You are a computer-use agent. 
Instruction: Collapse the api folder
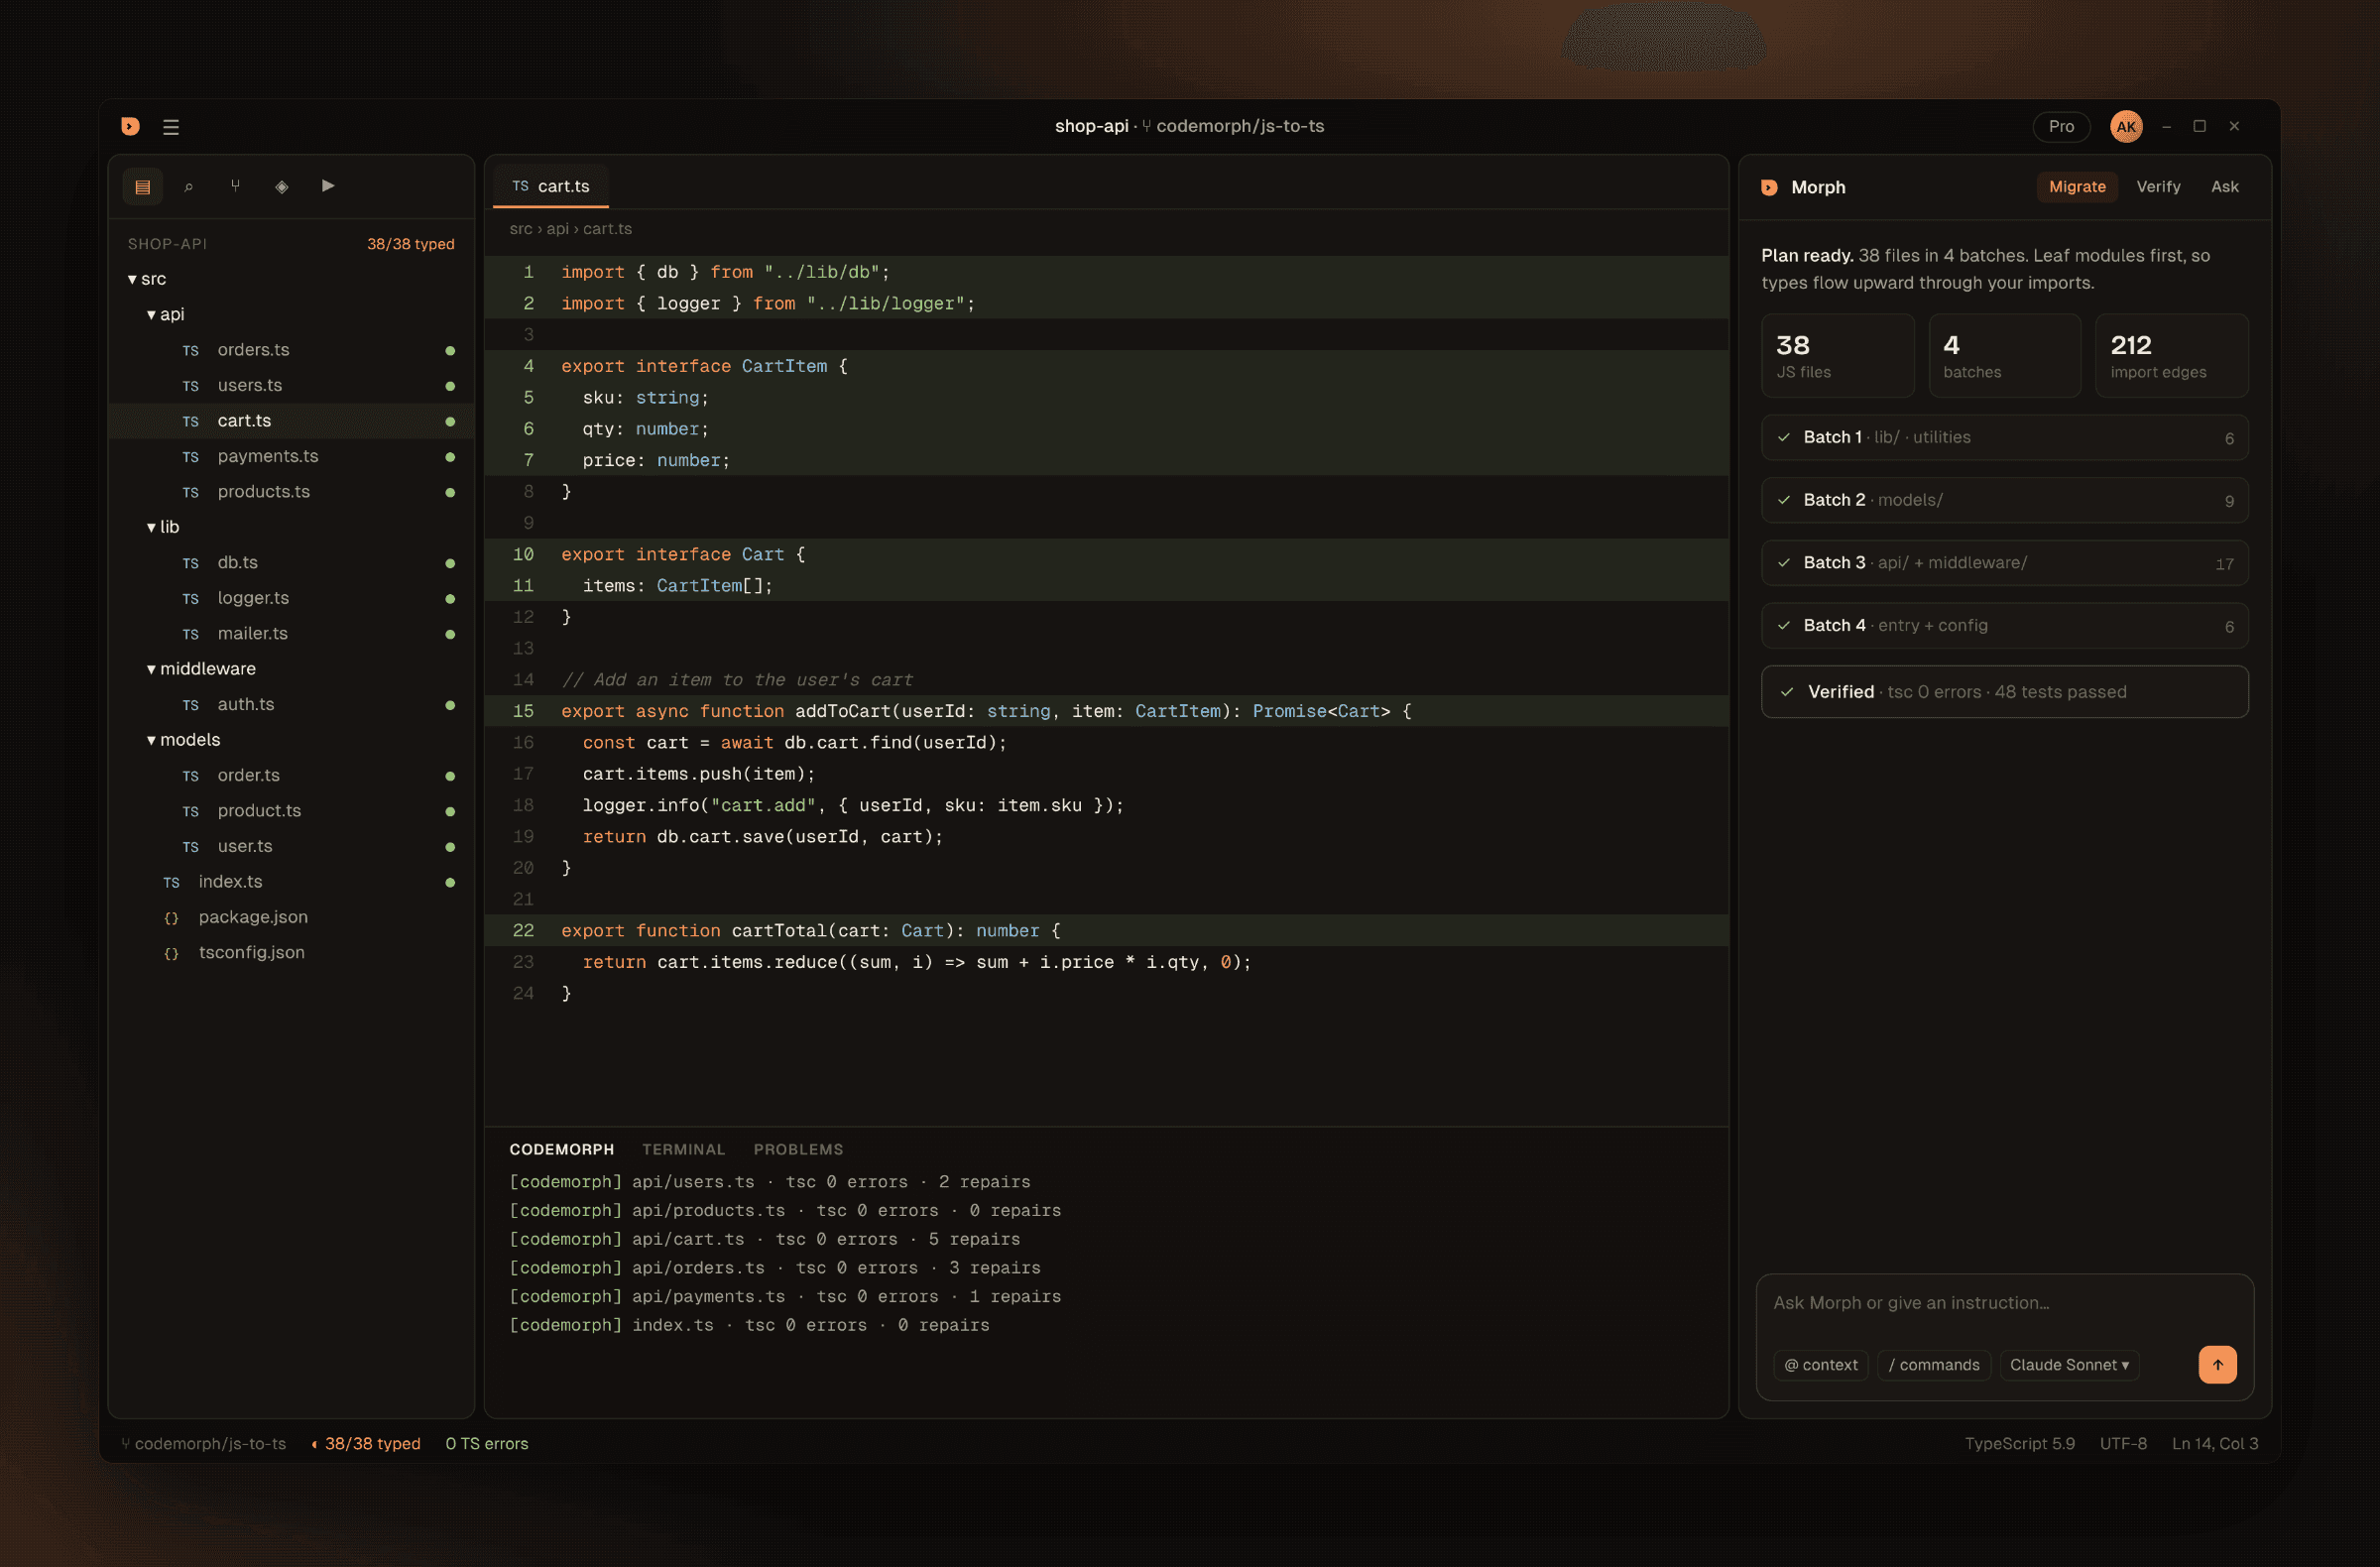(165, 314)
